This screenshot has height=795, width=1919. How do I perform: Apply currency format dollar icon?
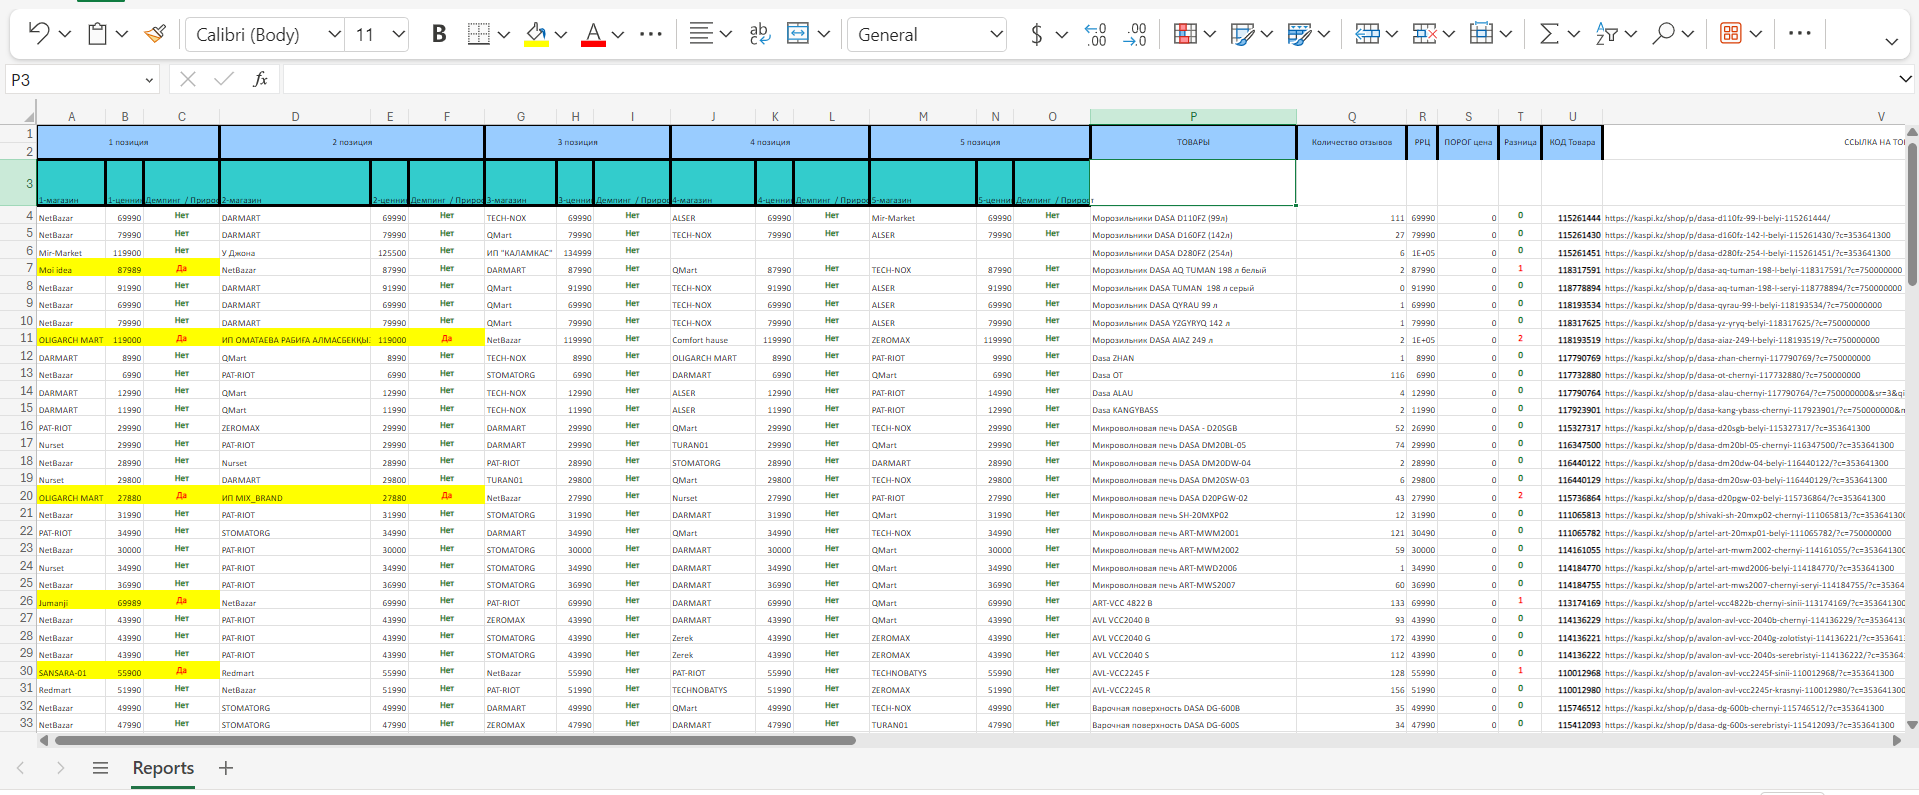tap(1037, 34)
